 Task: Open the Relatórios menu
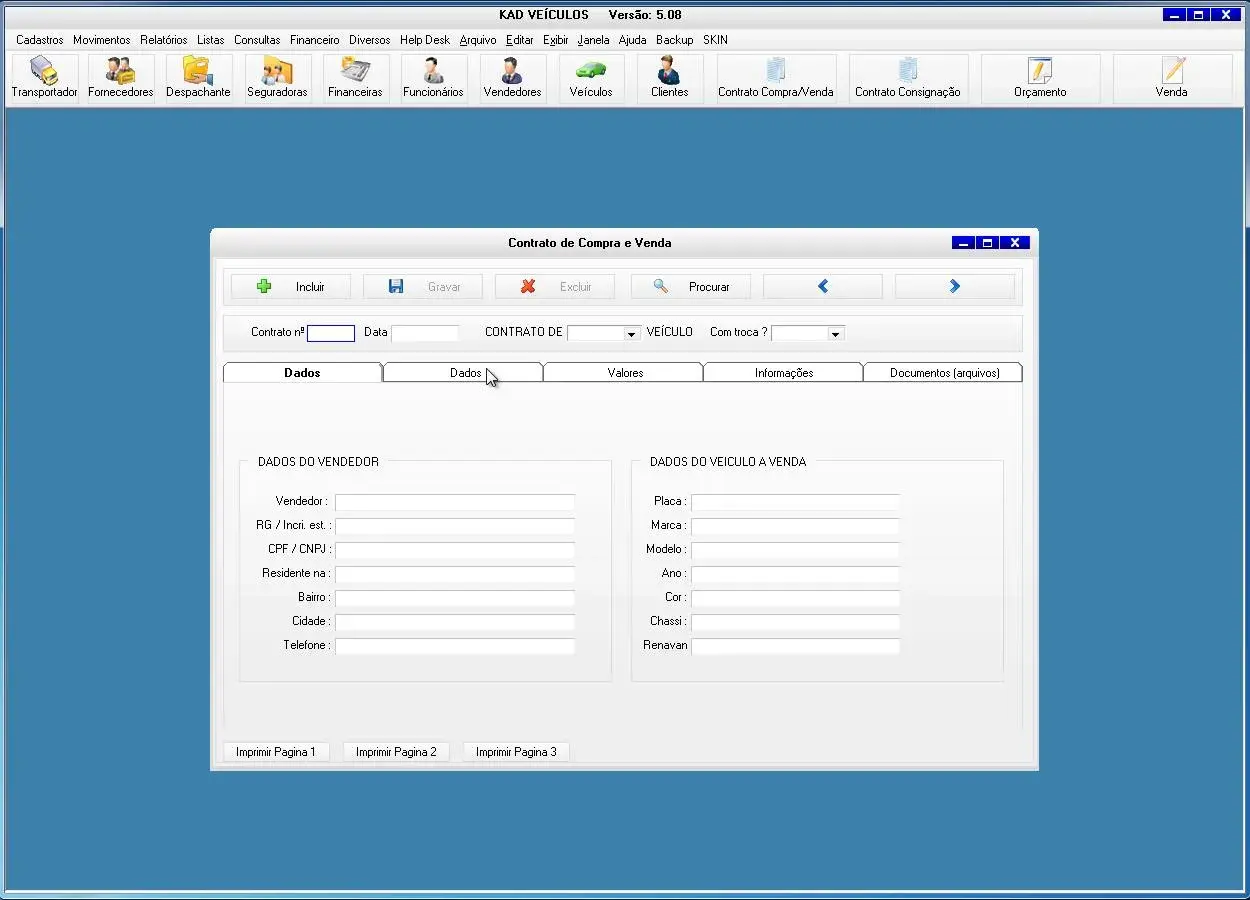coord(163,40)
